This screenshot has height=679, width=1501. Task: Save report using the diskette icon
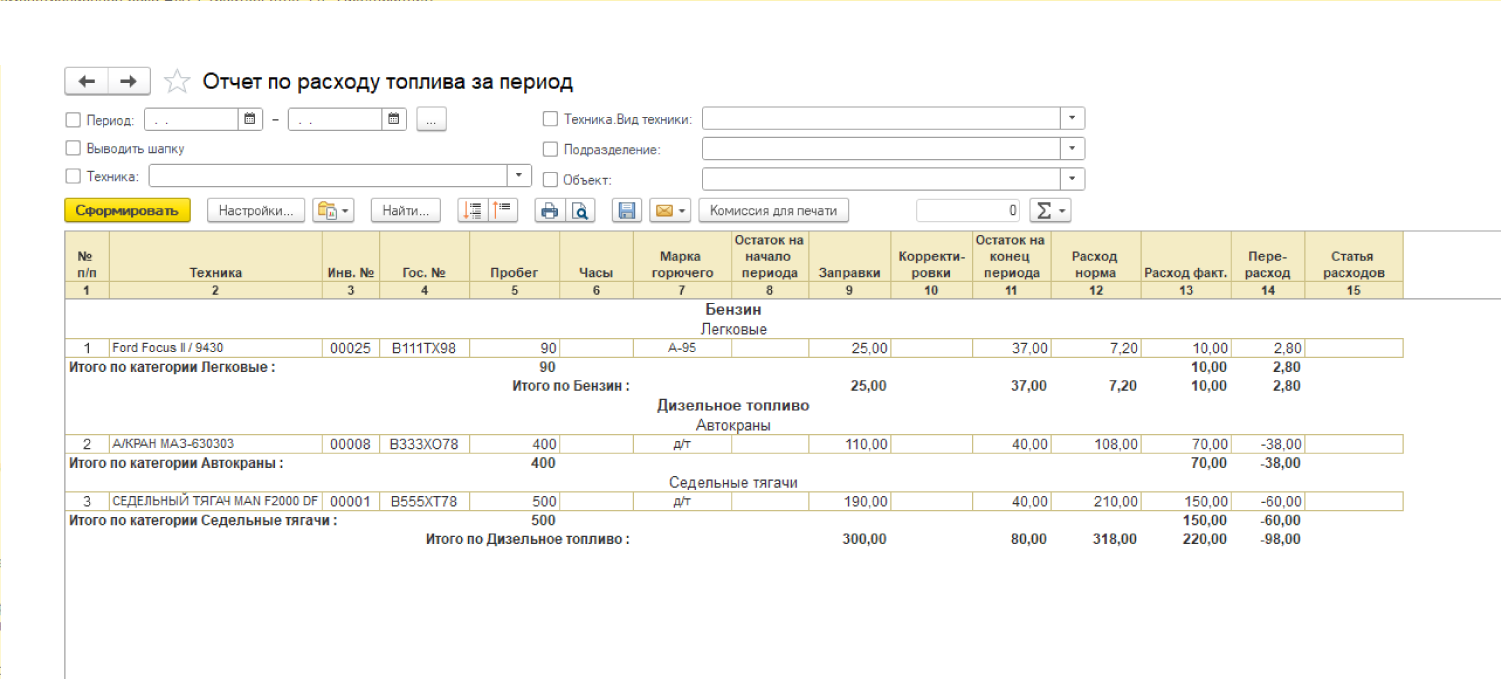(x=626, y=211)
